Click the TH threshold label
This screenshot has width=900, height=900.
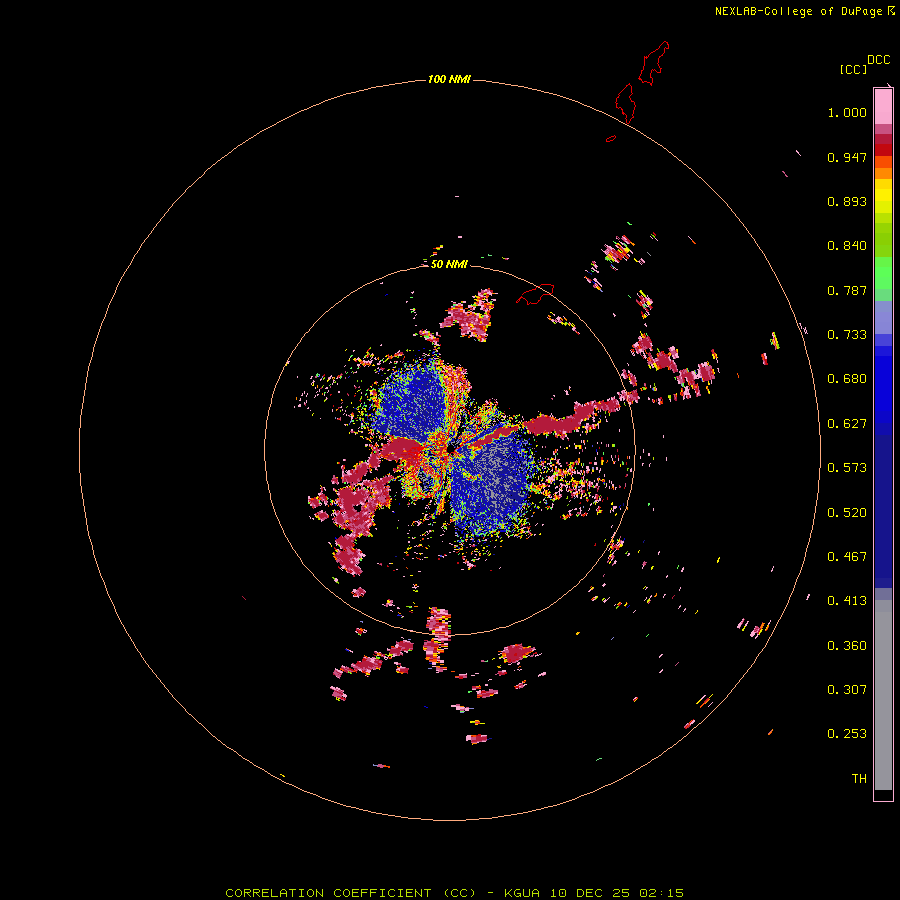tap(859, 779)
